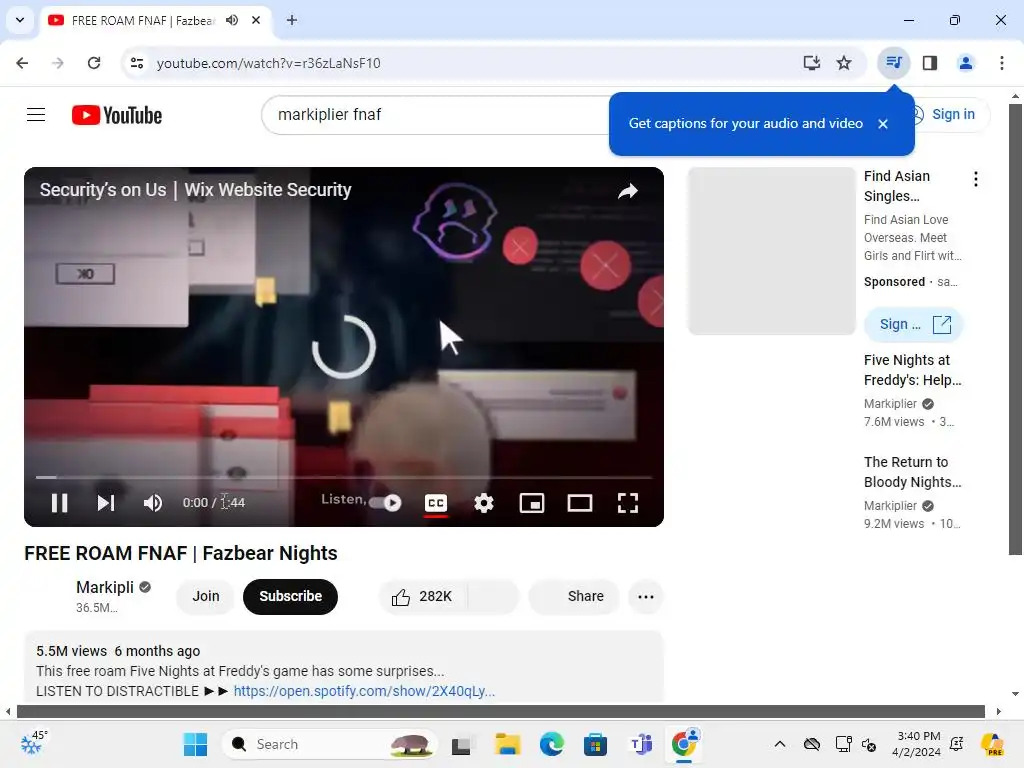The image size is (1024, 768).
Task: Skip to the next video
Action: (x=106, y=503)
